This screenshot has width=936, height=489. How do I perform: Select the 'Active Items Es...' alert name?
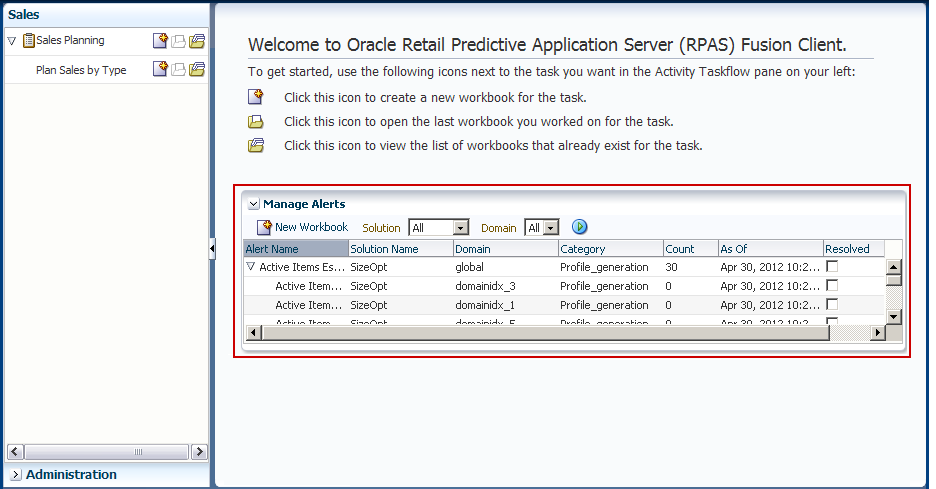tap(302, 267)
